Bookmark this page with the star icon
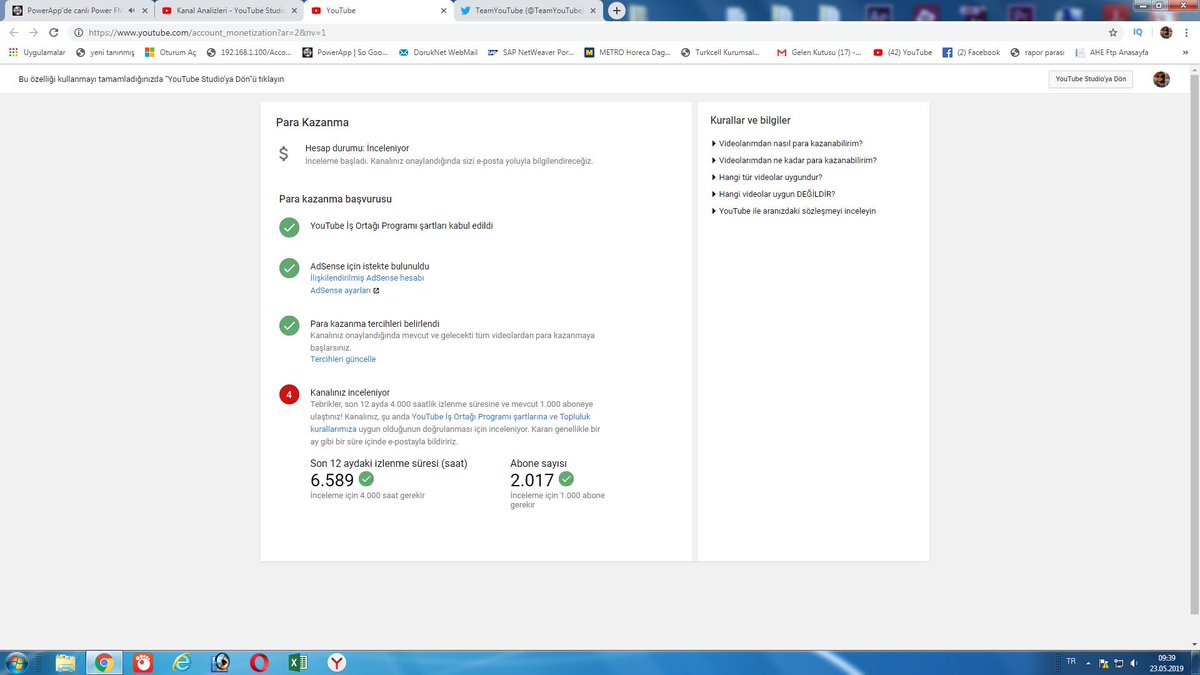The height and width of the screenshot is (675, 1200). (x=1113, y=32)
